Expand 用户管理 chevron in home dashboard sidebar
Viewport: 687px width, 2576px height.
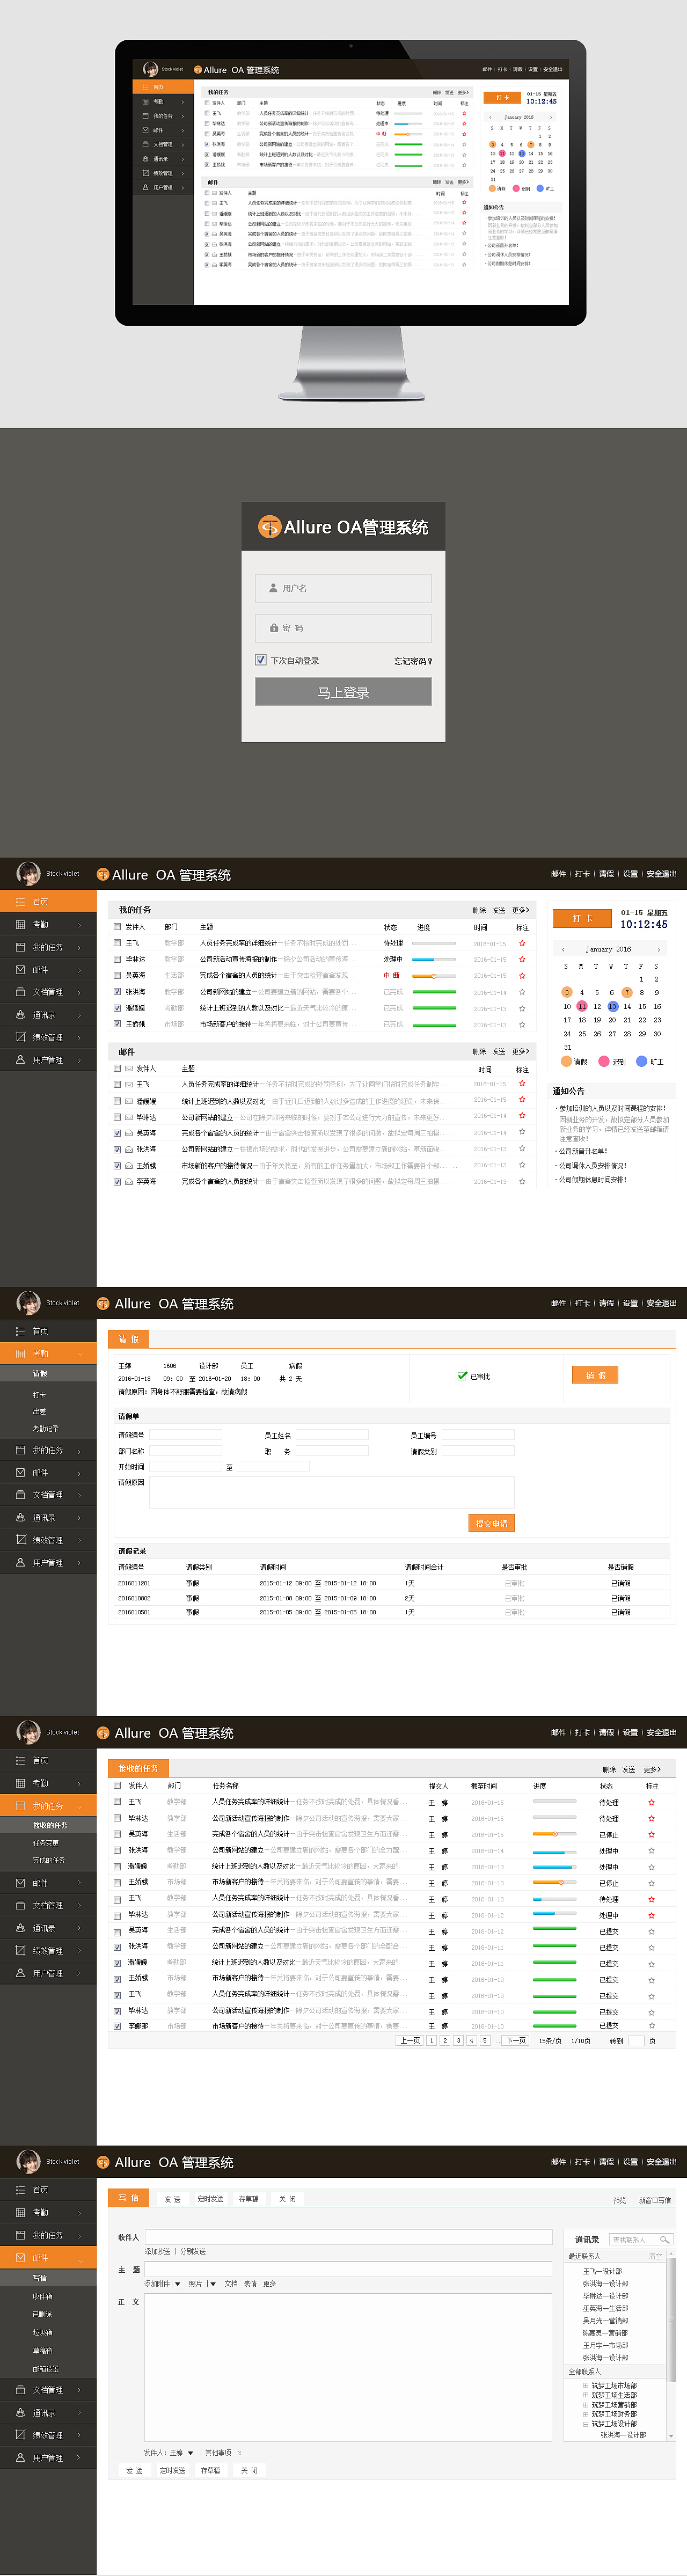[x=79, y=1060]
